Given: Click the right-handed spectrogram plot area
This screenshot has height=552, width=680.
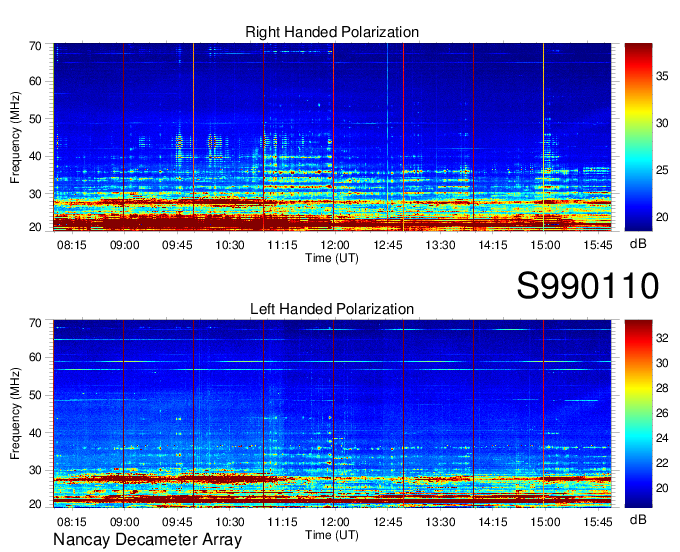Looking at the screenshot, I should click(x=332, y=137).
